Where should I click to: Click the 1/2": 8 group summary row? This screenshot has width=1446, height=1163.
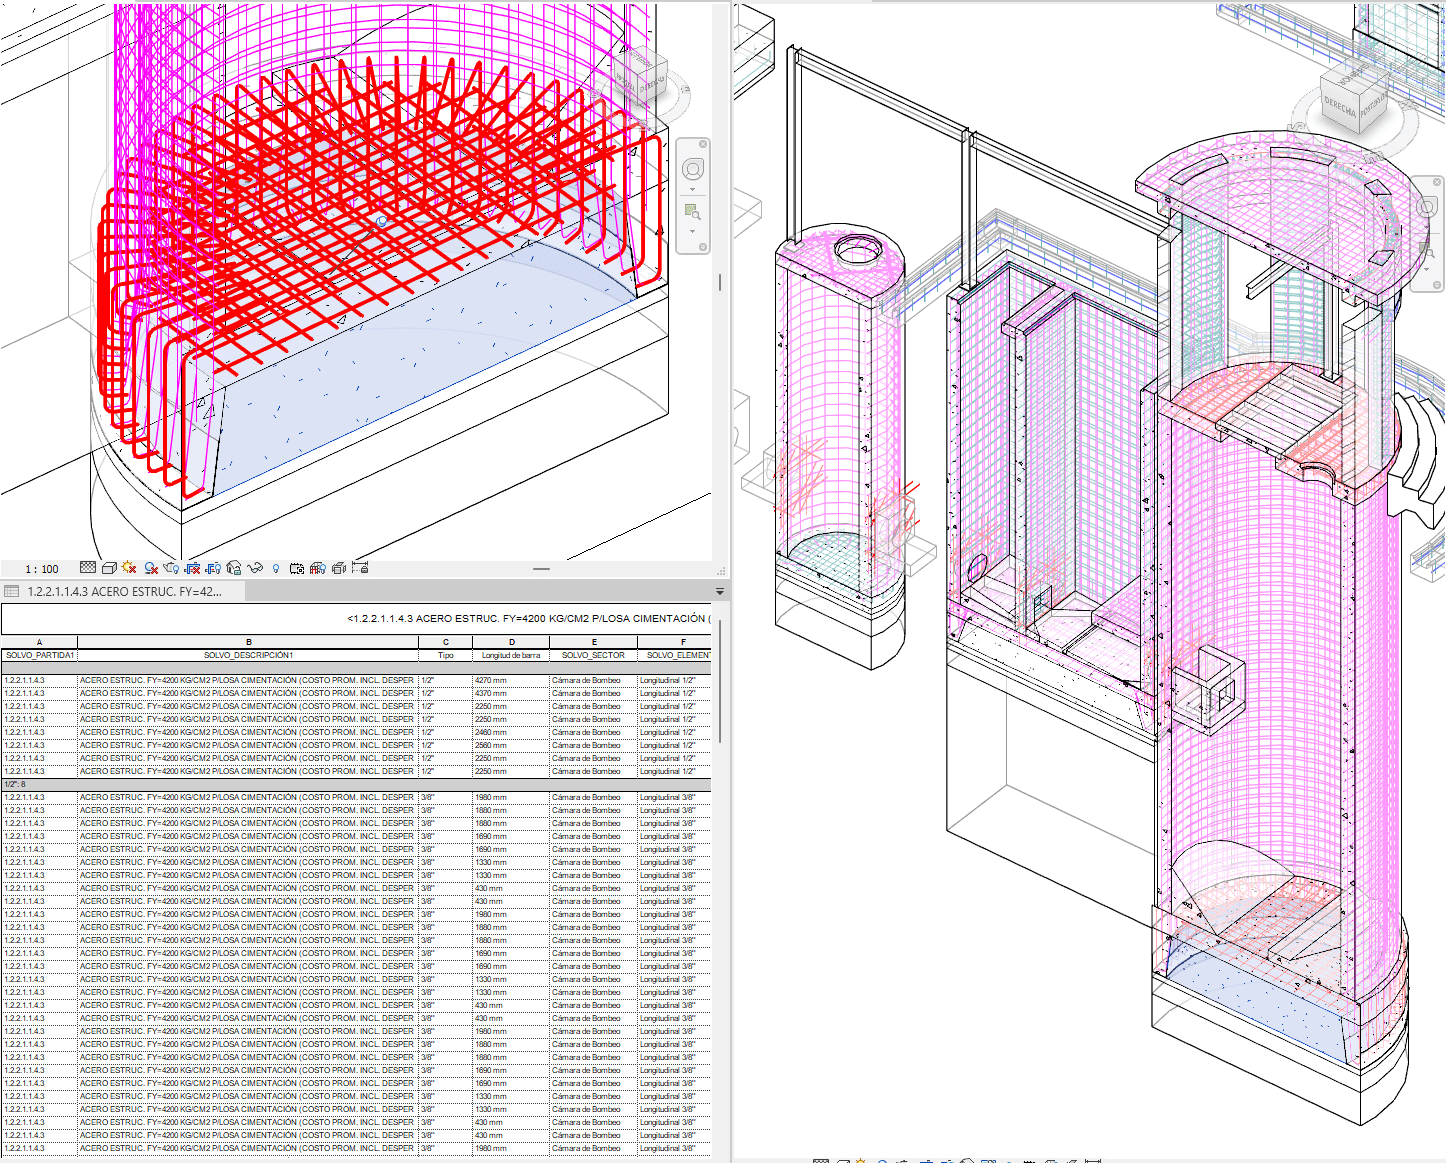356,784
